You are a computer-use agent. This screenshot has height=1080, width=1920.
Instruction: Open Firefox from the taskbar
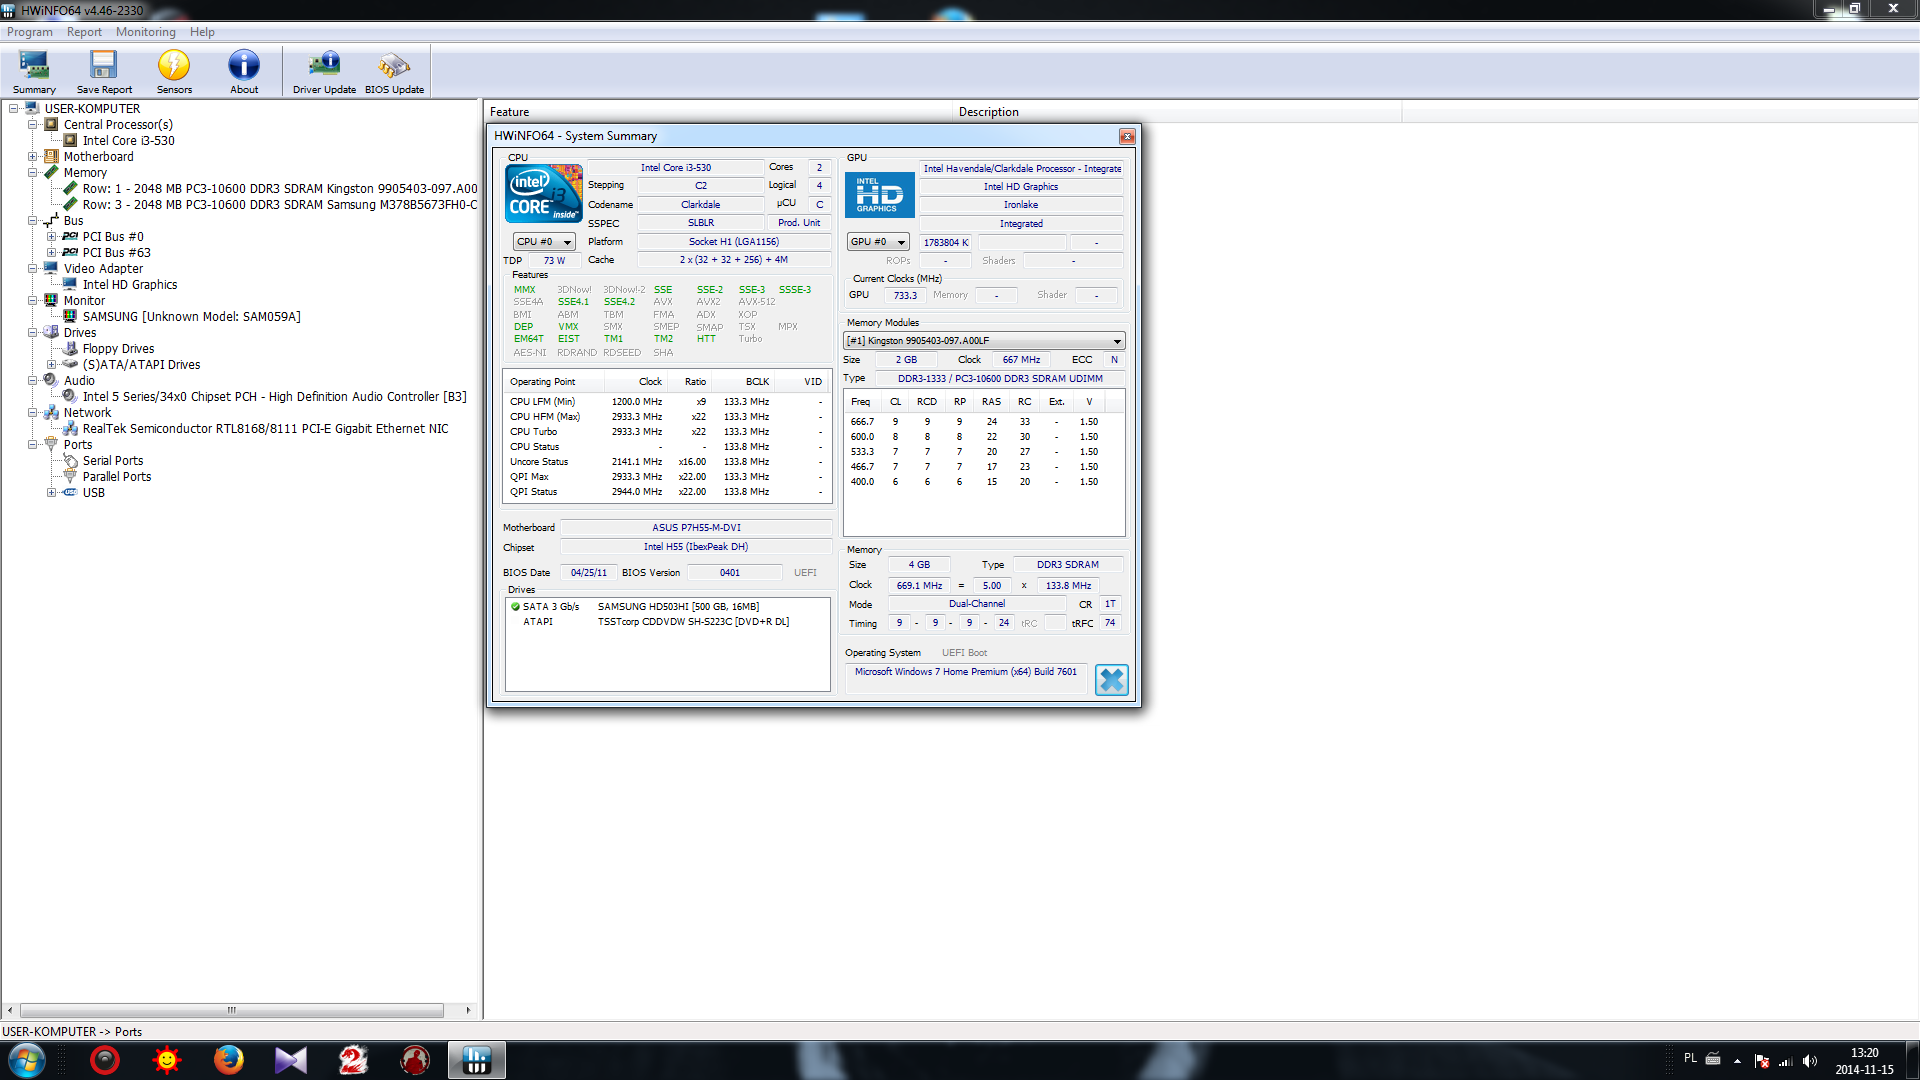(x=229, y=1060)
